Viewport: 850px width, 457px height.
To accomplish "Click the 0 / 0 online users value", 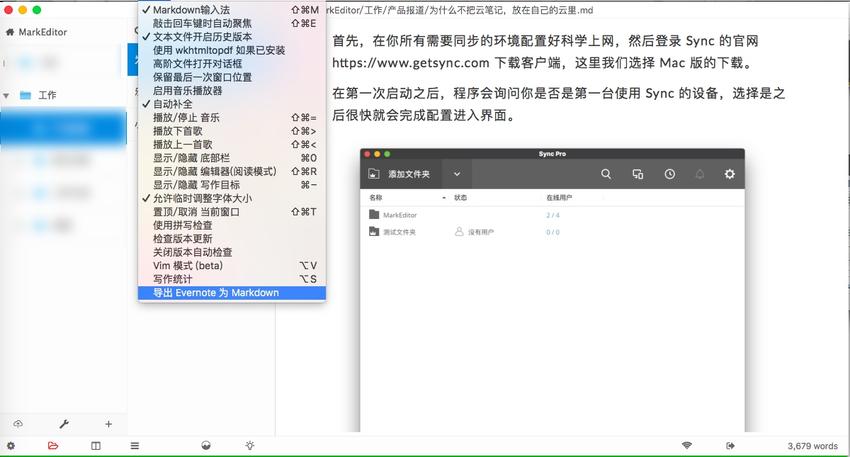I will click(x=553, y=232).
